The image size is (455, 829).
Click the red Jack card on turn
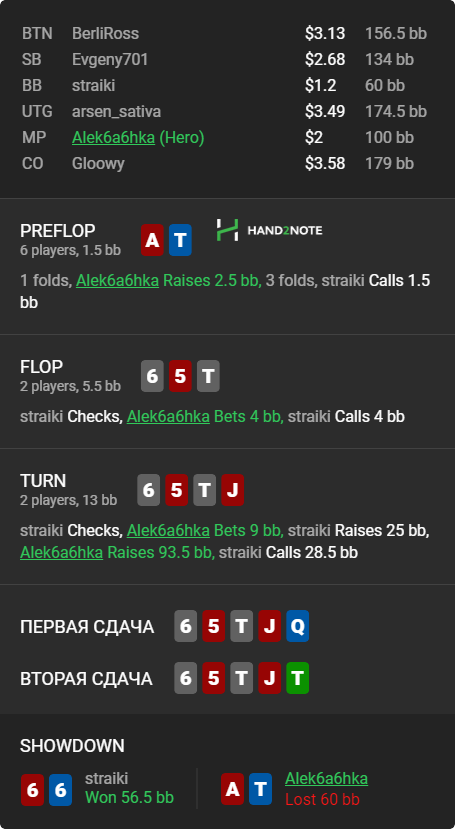coord(233,490)
